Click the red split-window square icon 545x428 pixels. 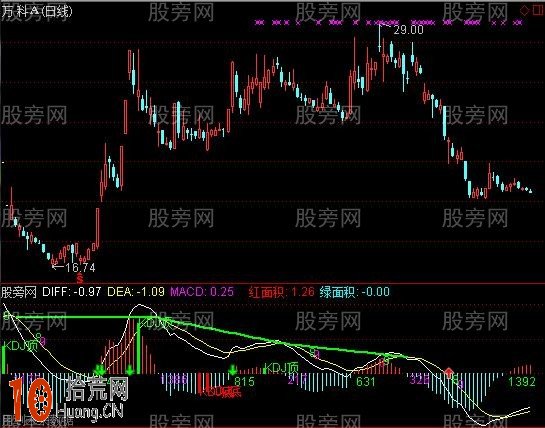[x=538, y=10]
